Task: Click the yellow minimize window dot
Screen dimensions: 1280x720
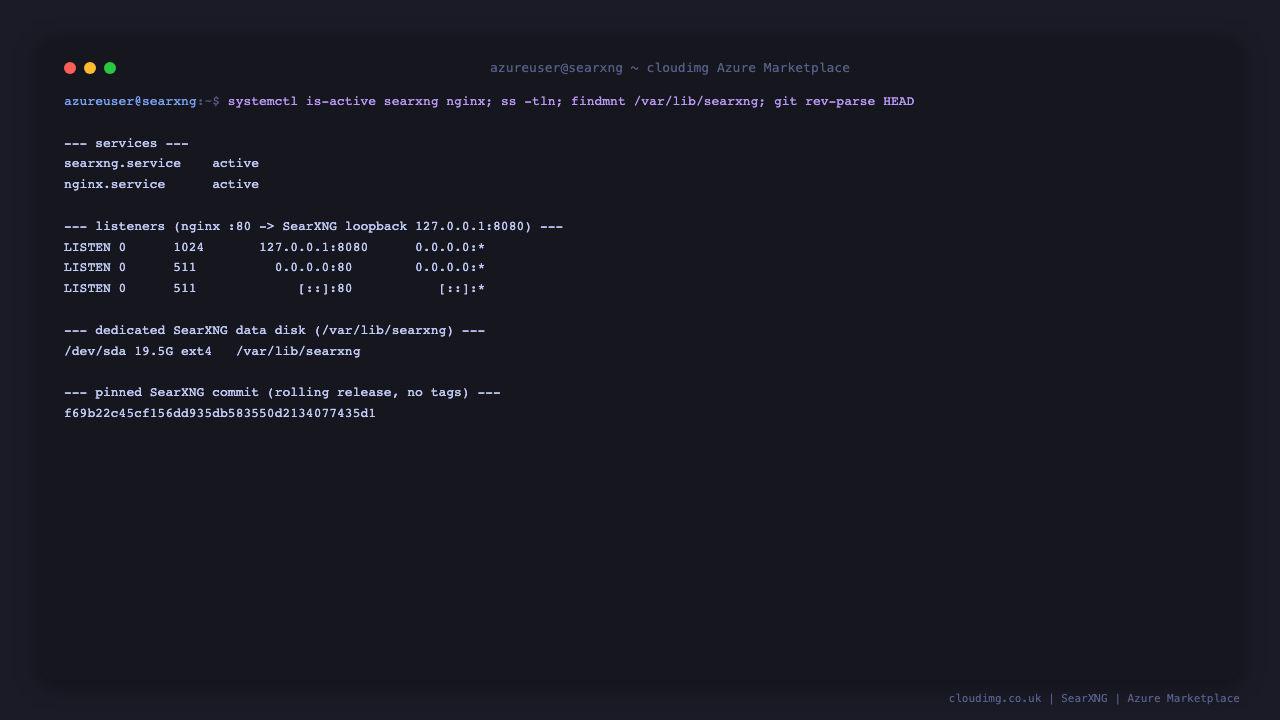Action: click(x=90, y=68)
